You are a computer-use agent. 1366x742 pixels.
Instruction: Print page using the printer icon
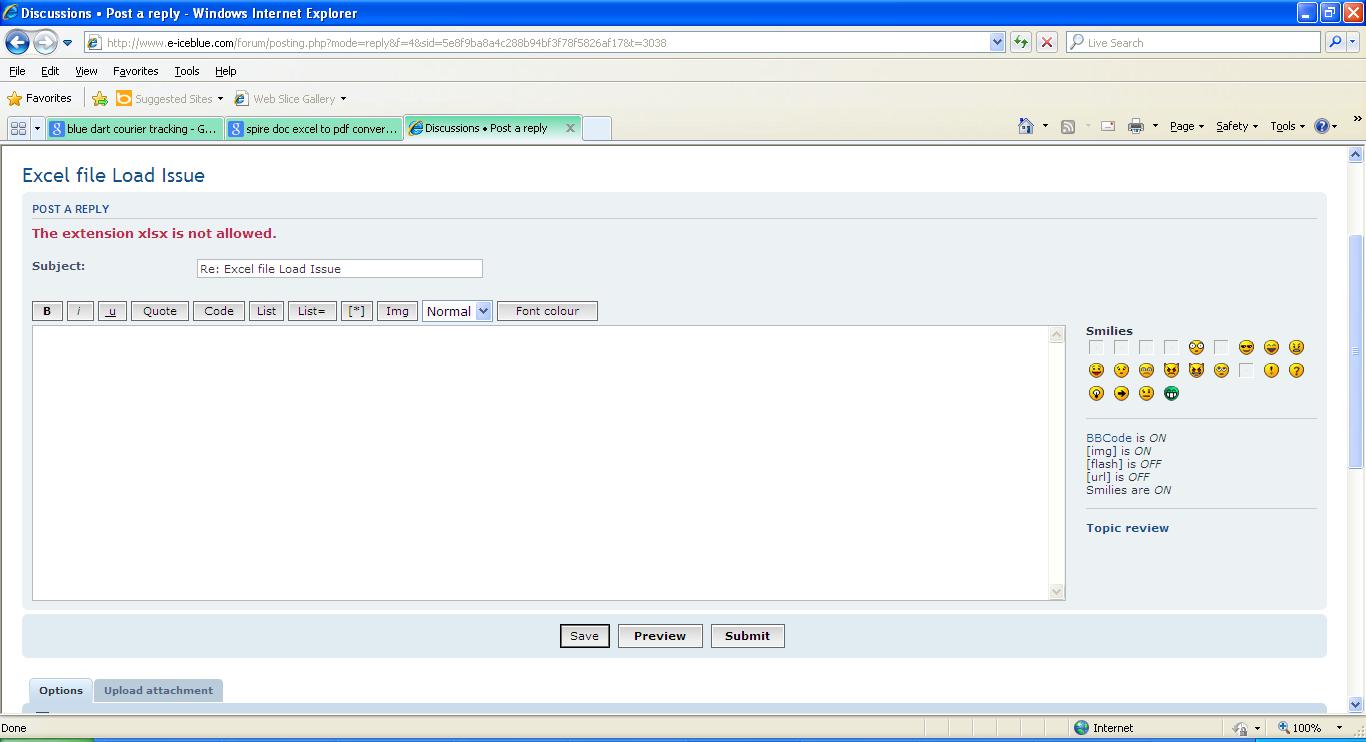point(1136,126)
